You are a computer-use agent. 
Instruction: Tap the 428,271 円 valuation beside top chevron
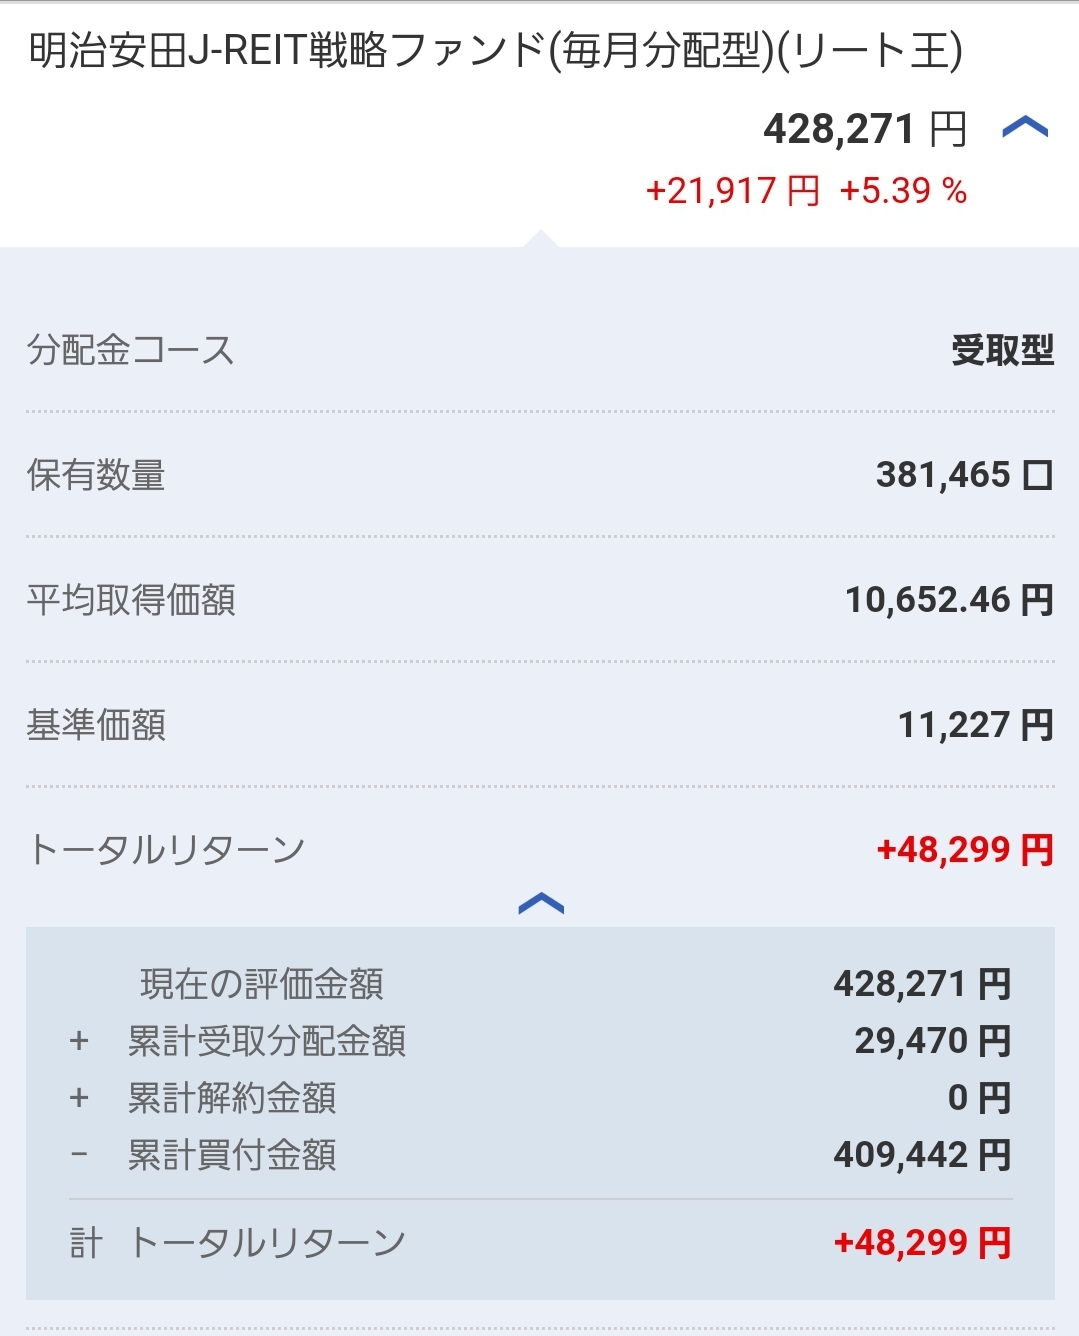865,130
